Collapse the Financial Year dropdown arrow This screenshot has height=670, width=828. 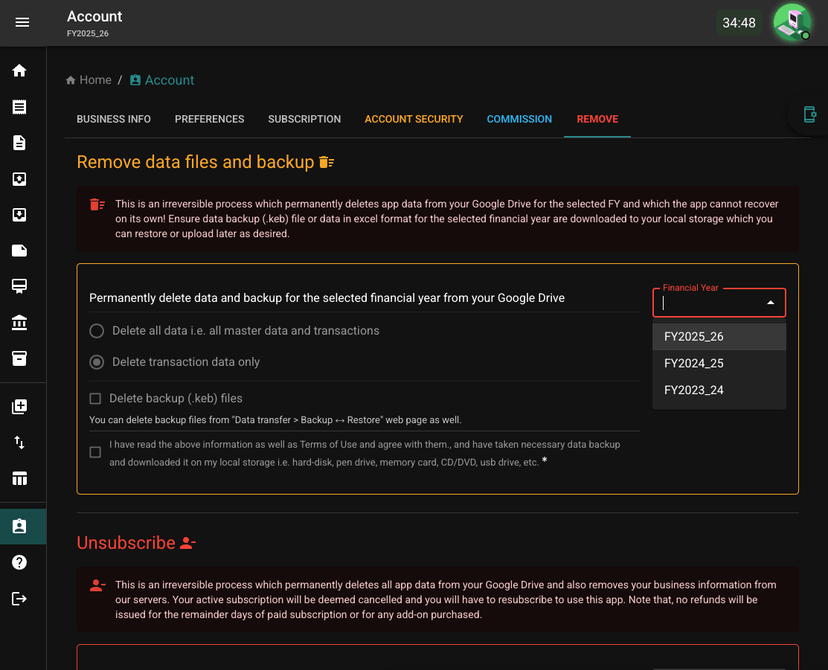click(x=770, y=303)
